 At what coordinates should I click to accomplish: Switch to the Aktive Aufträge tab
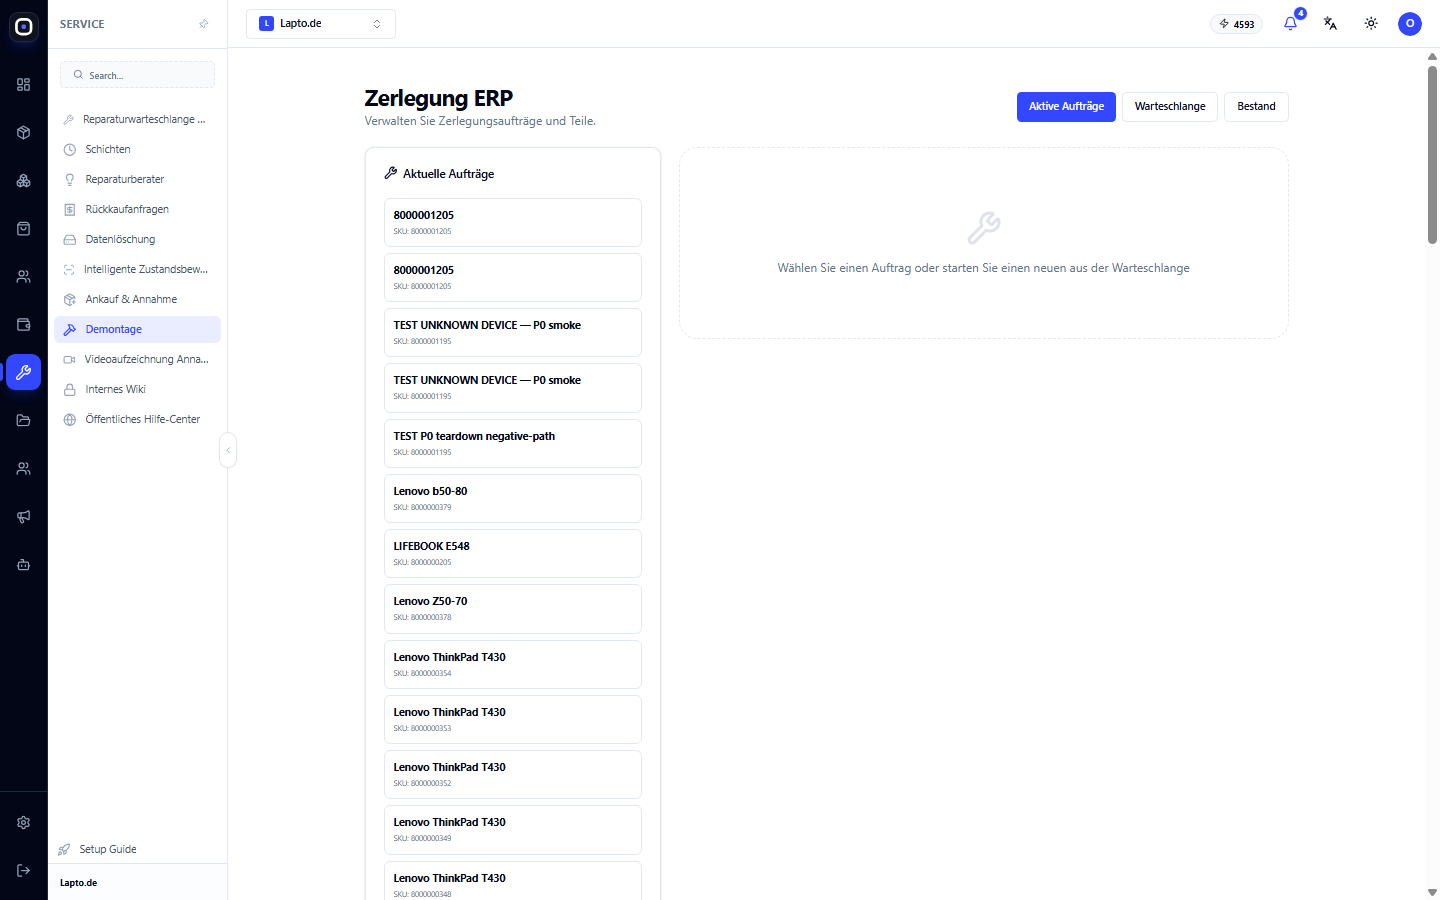point(1066,107)
